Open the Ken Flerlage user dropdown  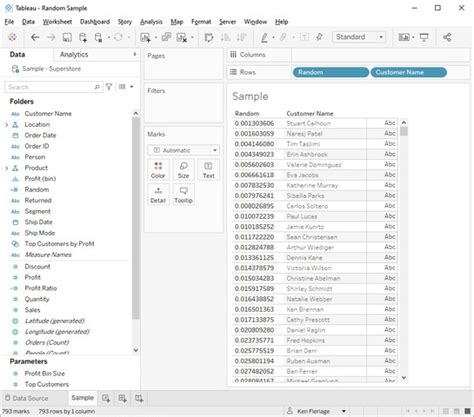[x=344, y=411]
